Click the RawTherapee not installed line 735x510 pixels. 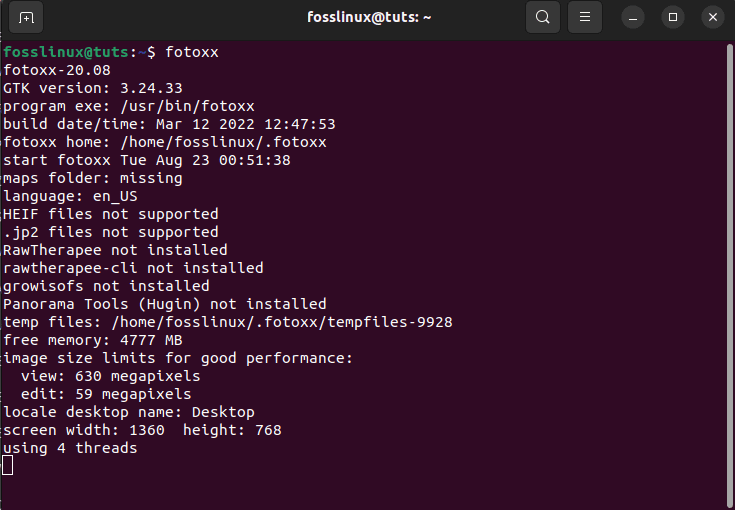click(115, 250)
